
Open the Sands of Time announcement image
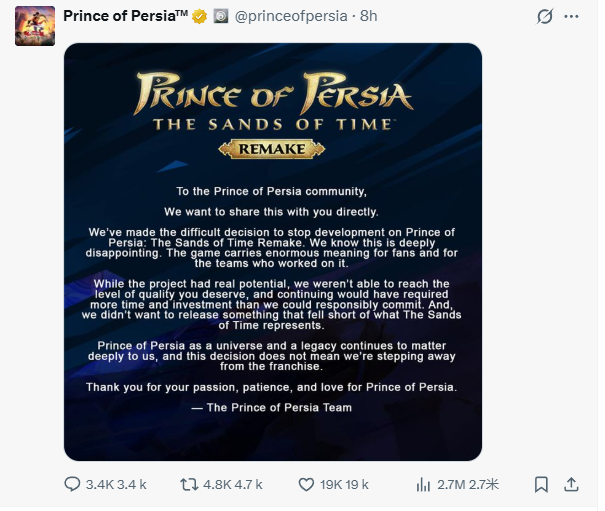coord(272,300)
